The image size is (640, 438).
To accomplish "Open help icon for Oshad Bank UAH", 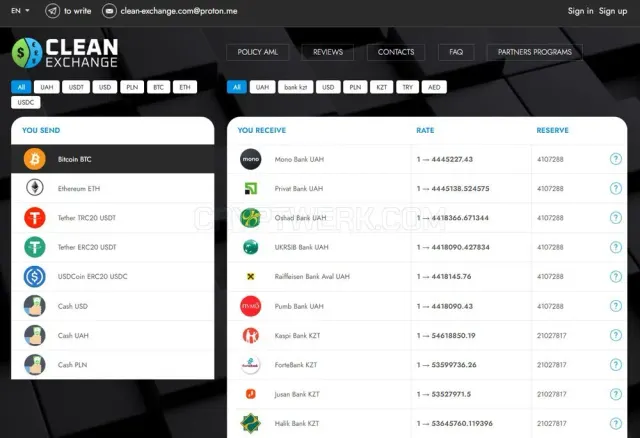I will pos(616,218).
